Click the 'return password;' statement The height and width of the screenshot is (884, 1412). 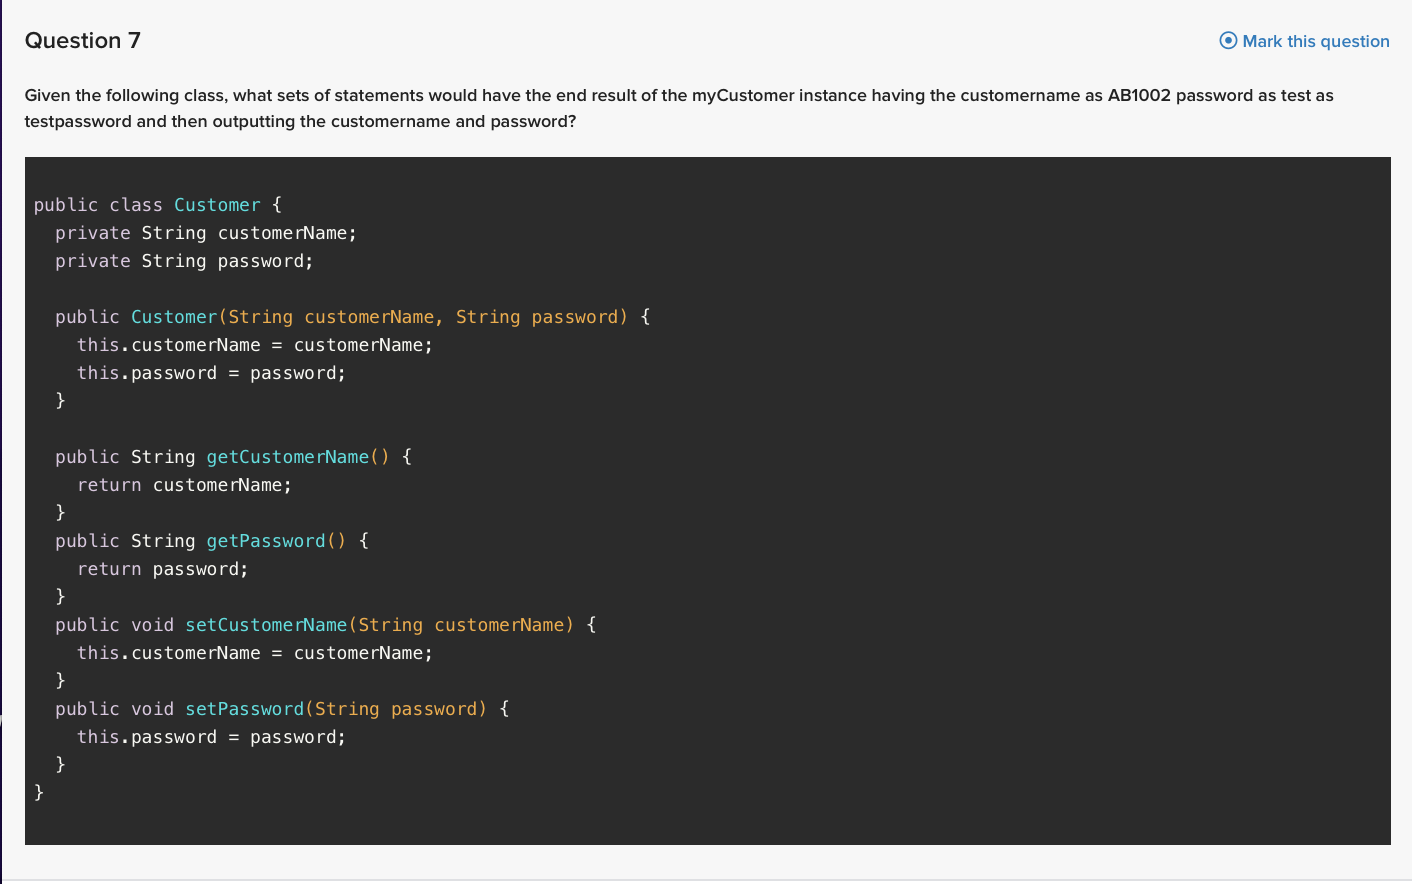pos(163,569)
